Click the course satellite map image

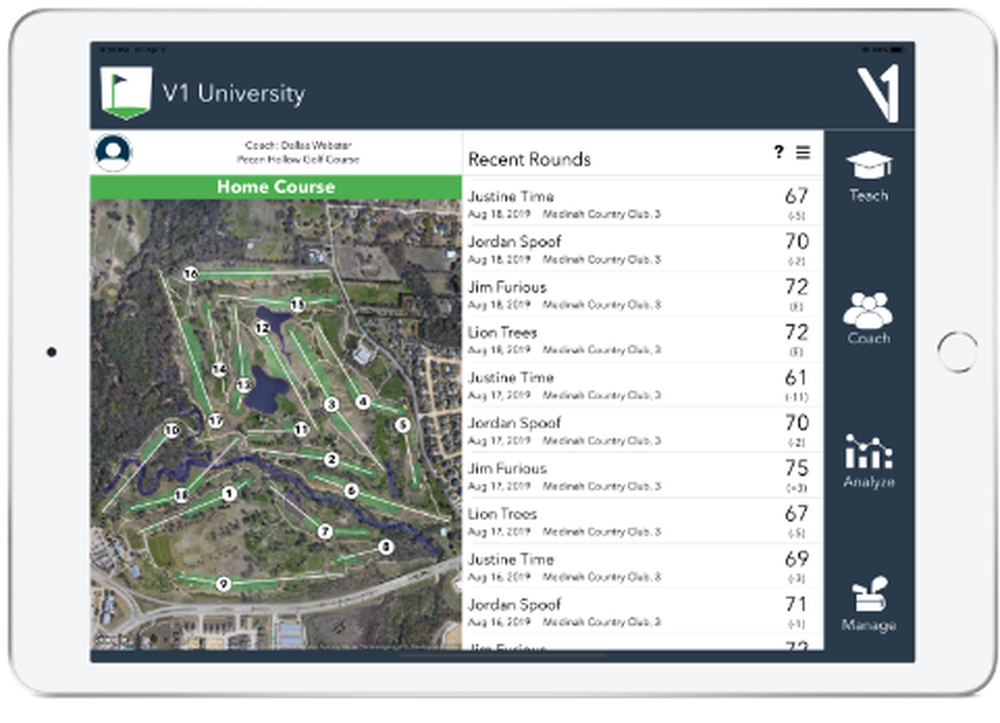(276, 424)
